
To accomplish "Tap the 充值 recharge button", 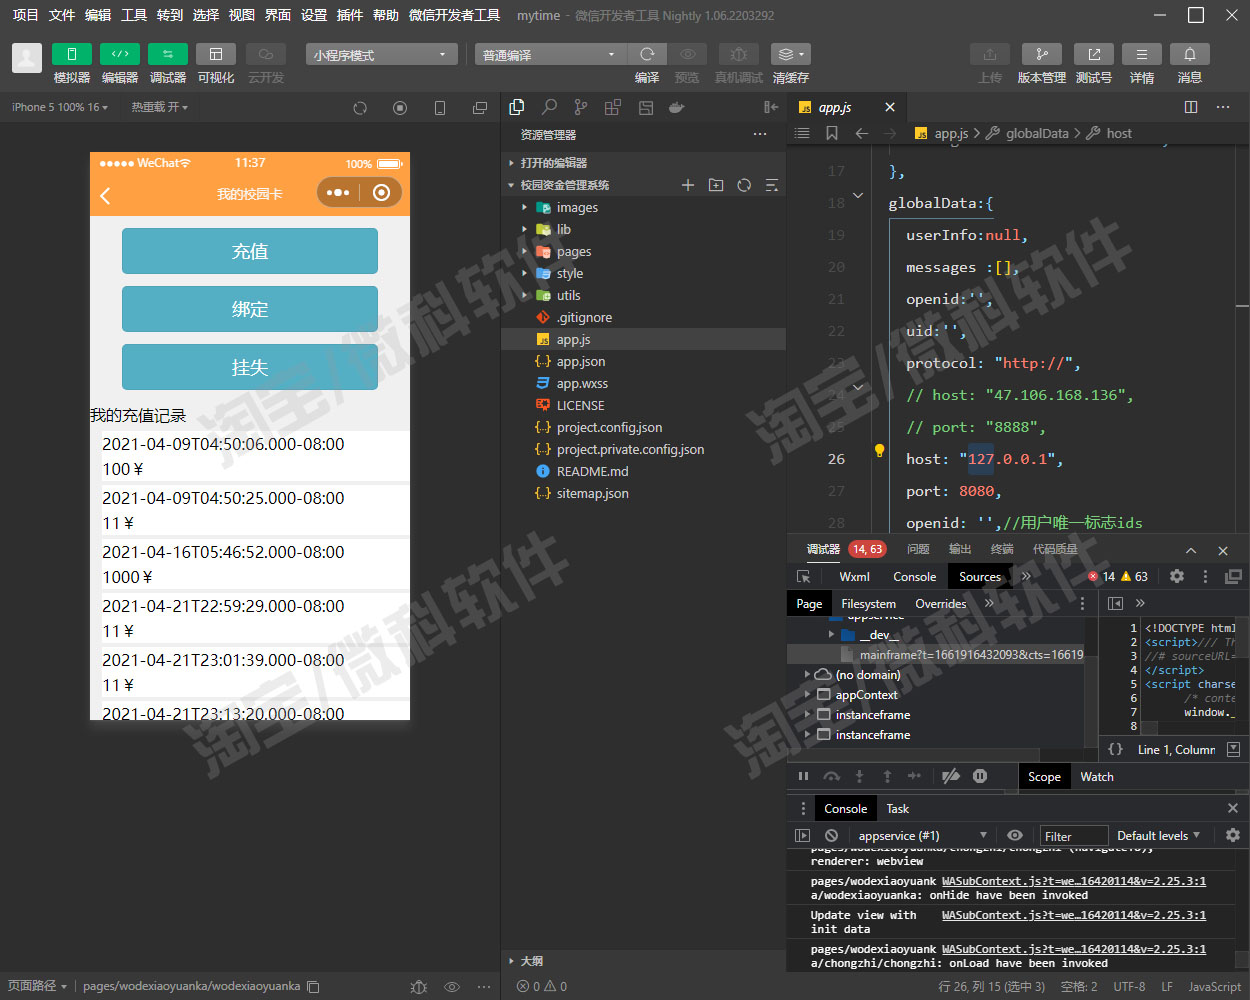I will click(250, 251).
